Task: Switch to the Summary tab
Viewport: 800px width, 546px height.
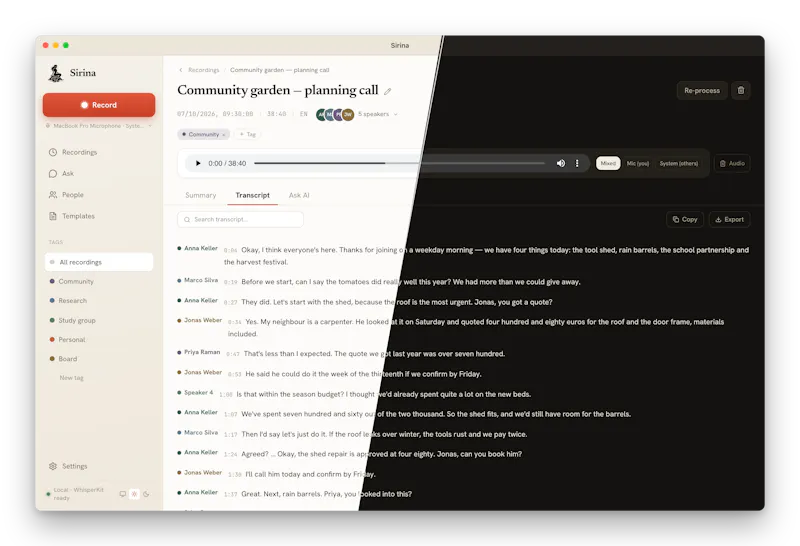Action: 201,195
